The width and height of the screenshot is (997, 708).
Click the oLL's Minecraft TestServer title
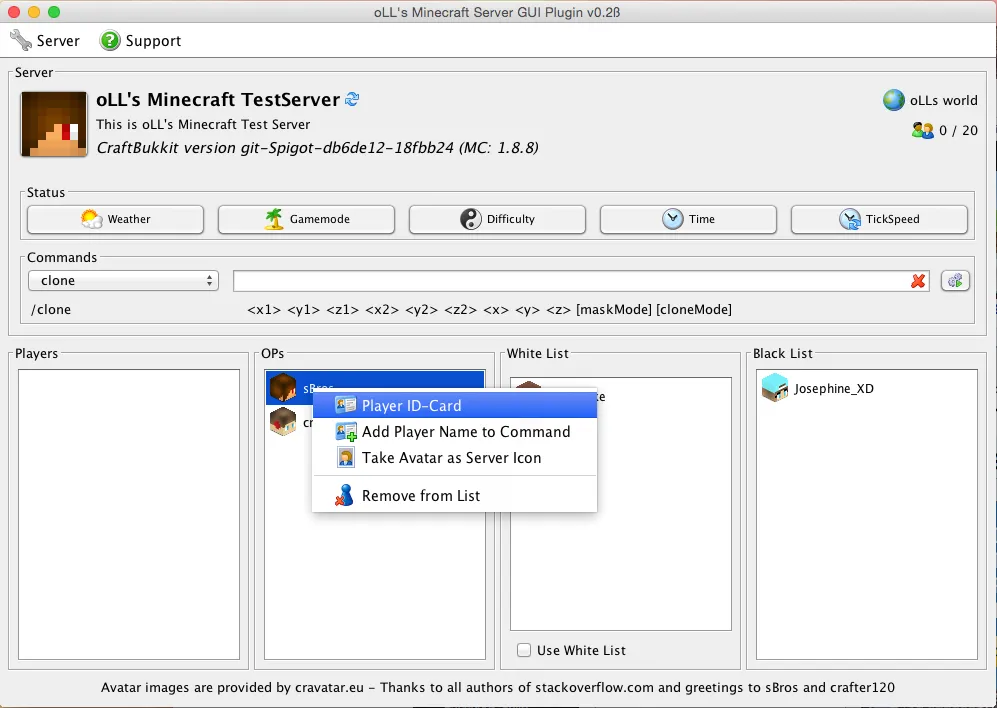click(x=218, y=100)
